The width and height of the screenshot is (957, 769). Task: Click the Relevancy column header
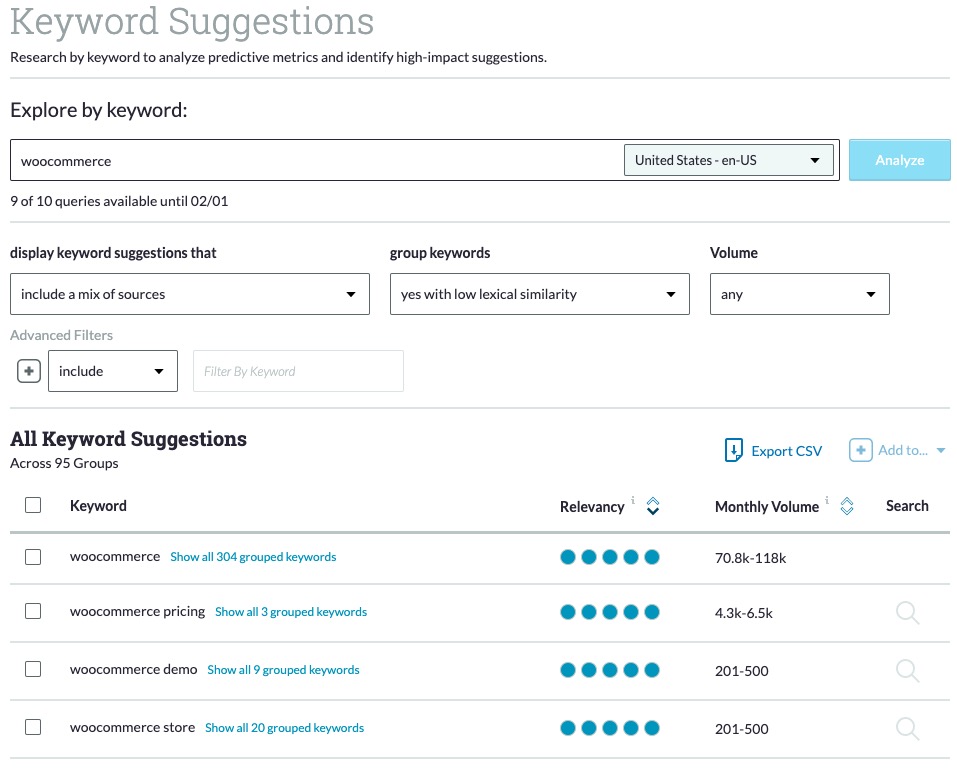coord(592,507)
